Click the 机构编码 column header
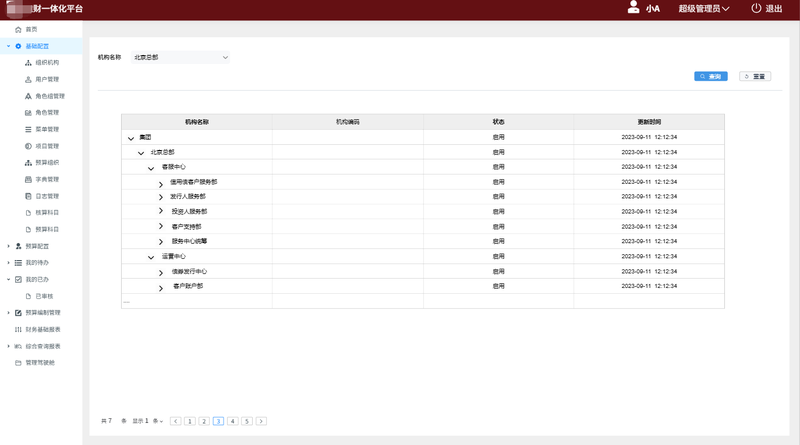 347,122
